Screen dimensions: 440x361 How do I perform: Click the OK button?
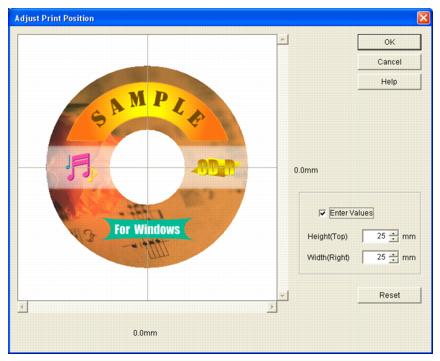tap(389, 42)
